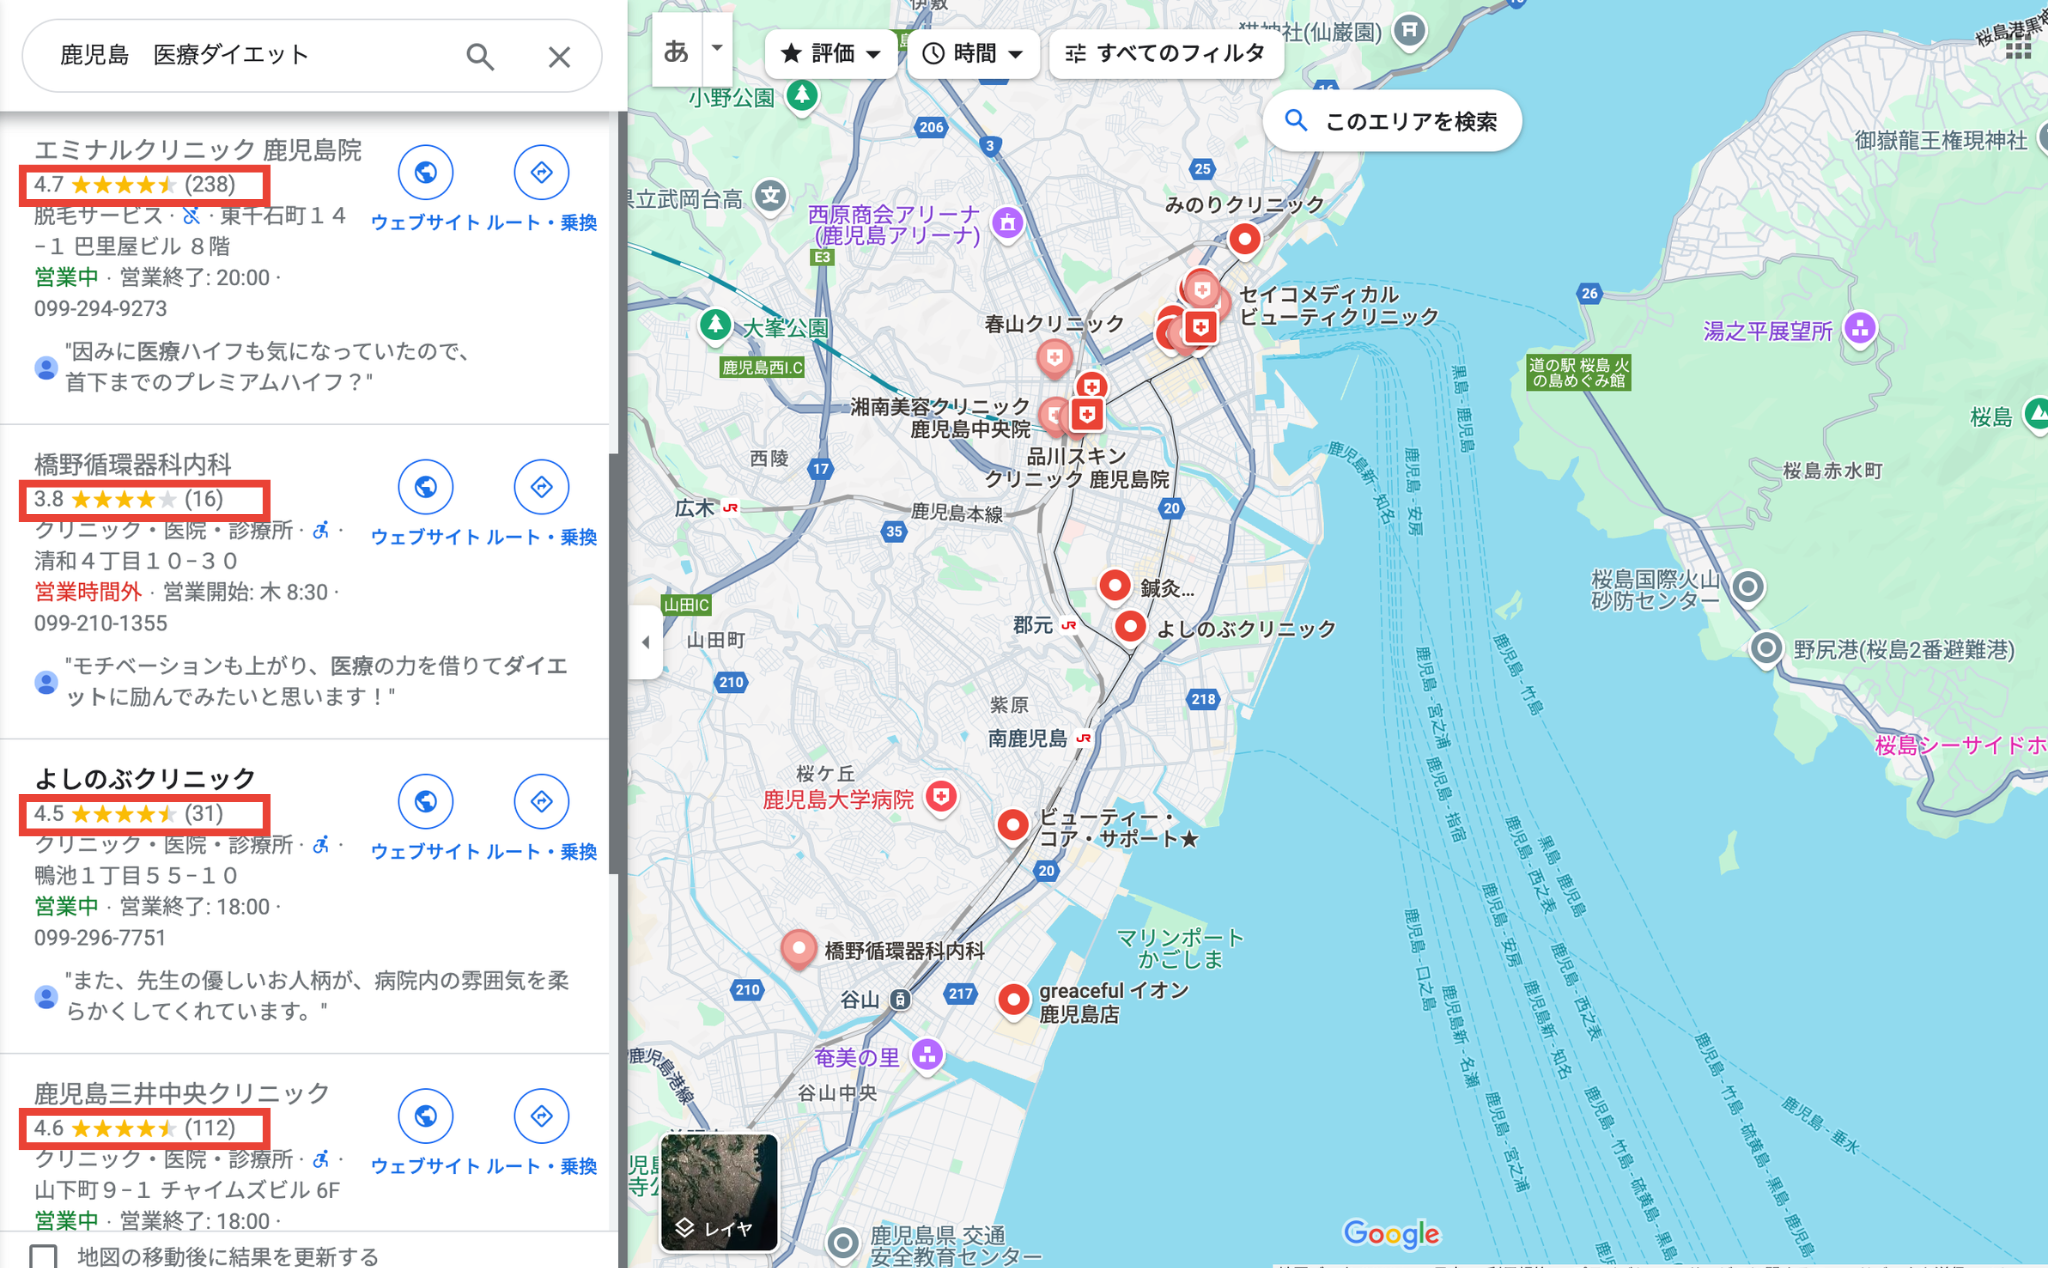Expand the input method dropdown arrow
2048x1268 pixels.
click(717, 48)
